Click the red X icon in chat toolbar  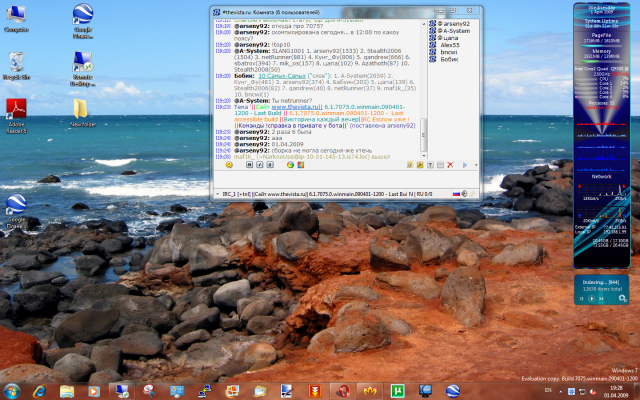pos(450,165)
